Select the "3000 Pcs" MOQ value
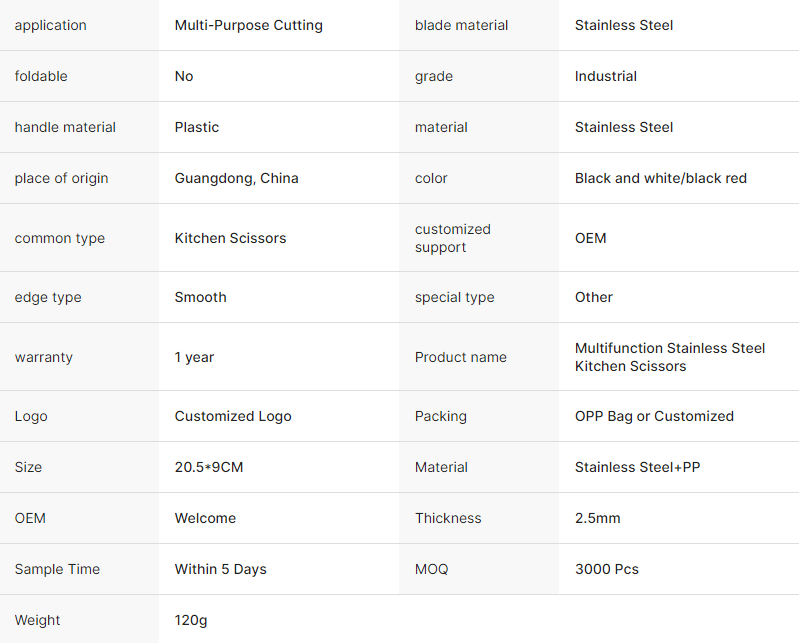799x643 pixels. click(x=606, y=569)
